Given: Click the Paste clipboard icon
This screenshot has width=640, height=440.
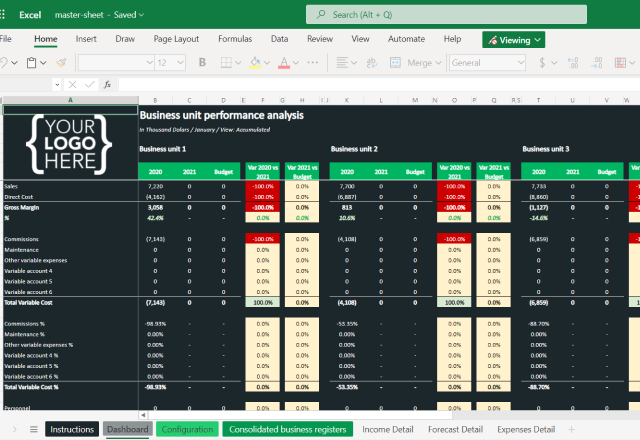Looking at the screenshot, I should (31, 62).
